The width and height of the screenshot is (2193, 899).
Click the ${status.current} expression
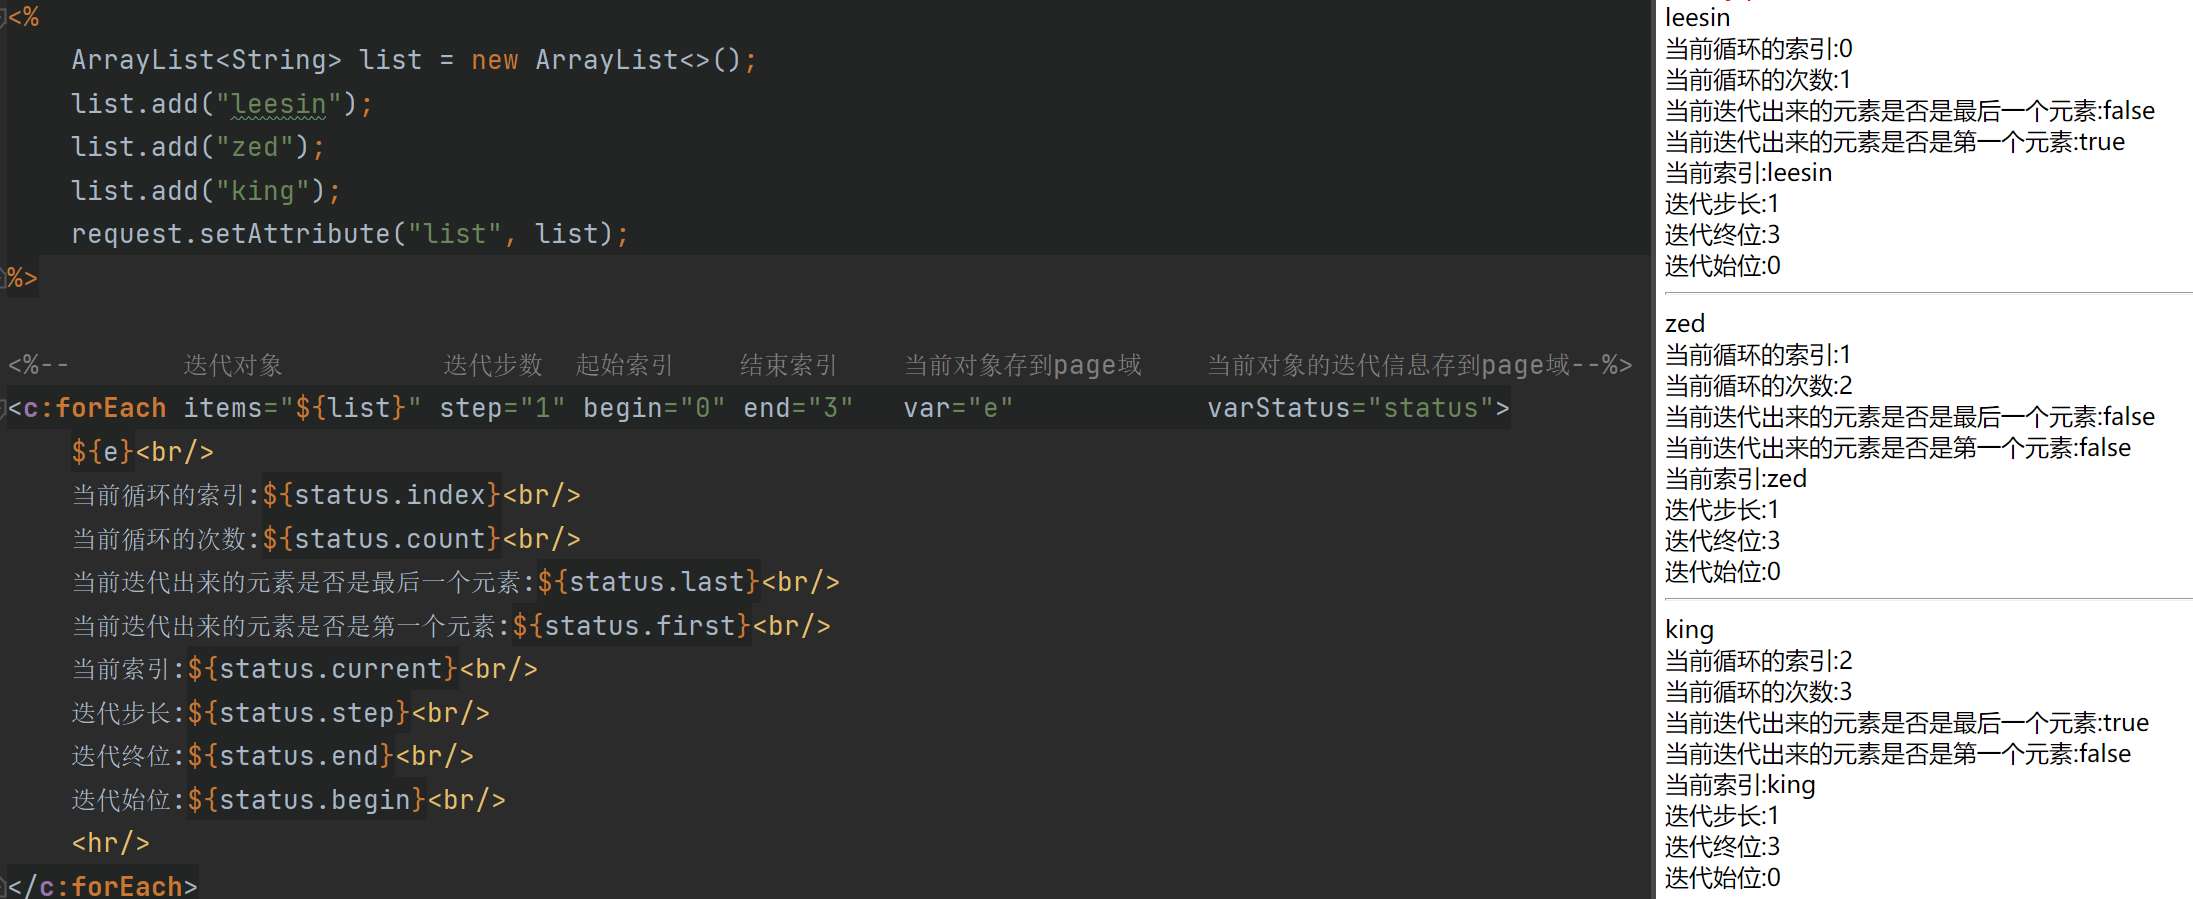[323, 669]
